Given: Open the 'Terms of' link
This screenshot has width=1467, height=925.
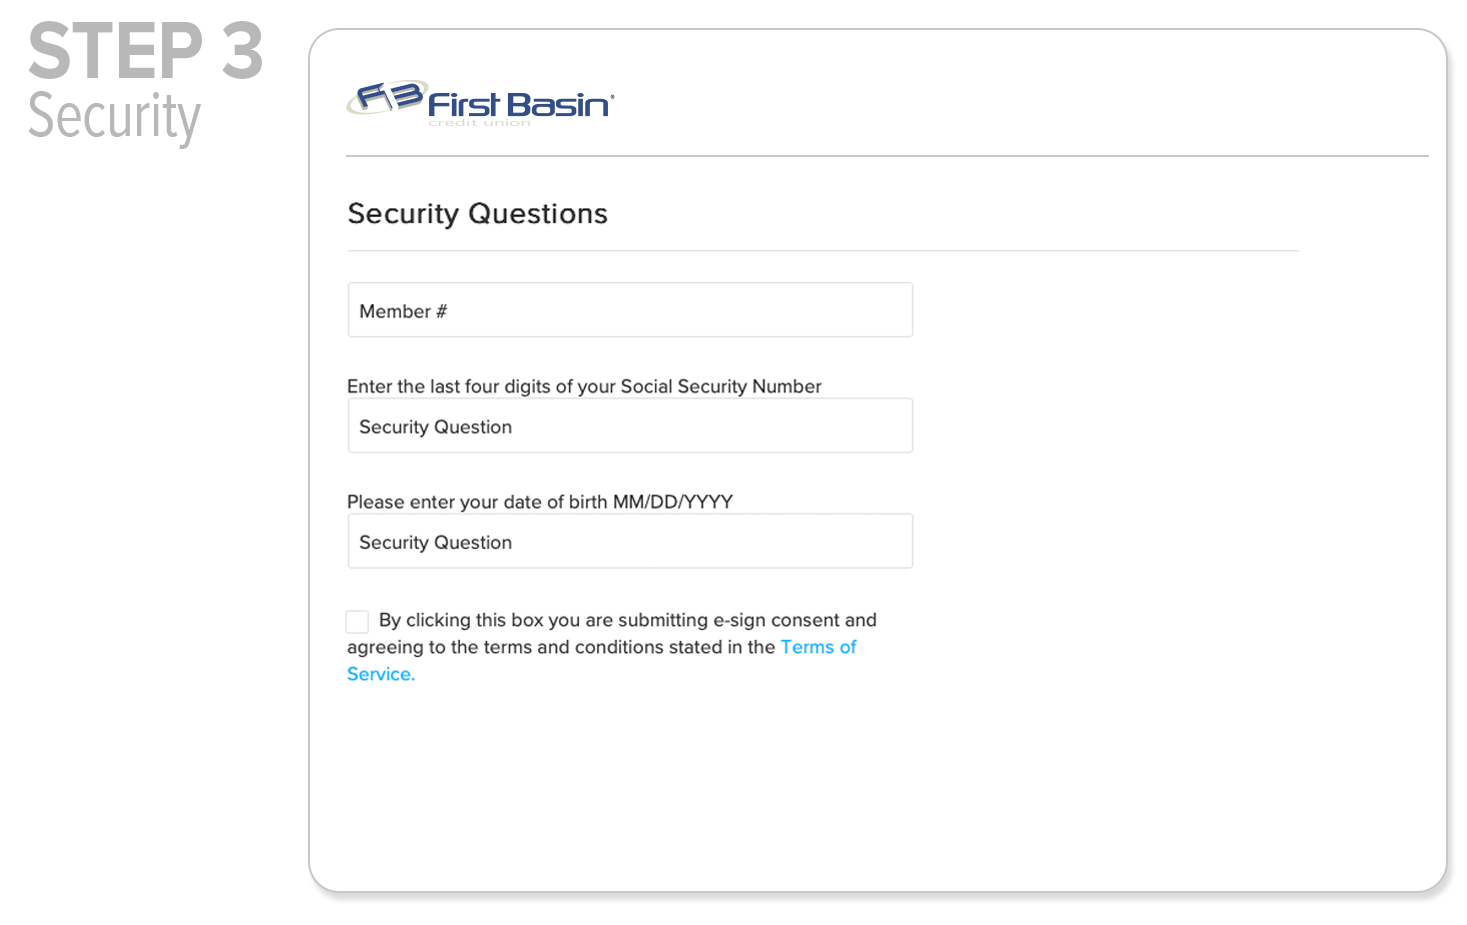Looking at the screenshot, I should click(x=818, y=647).
